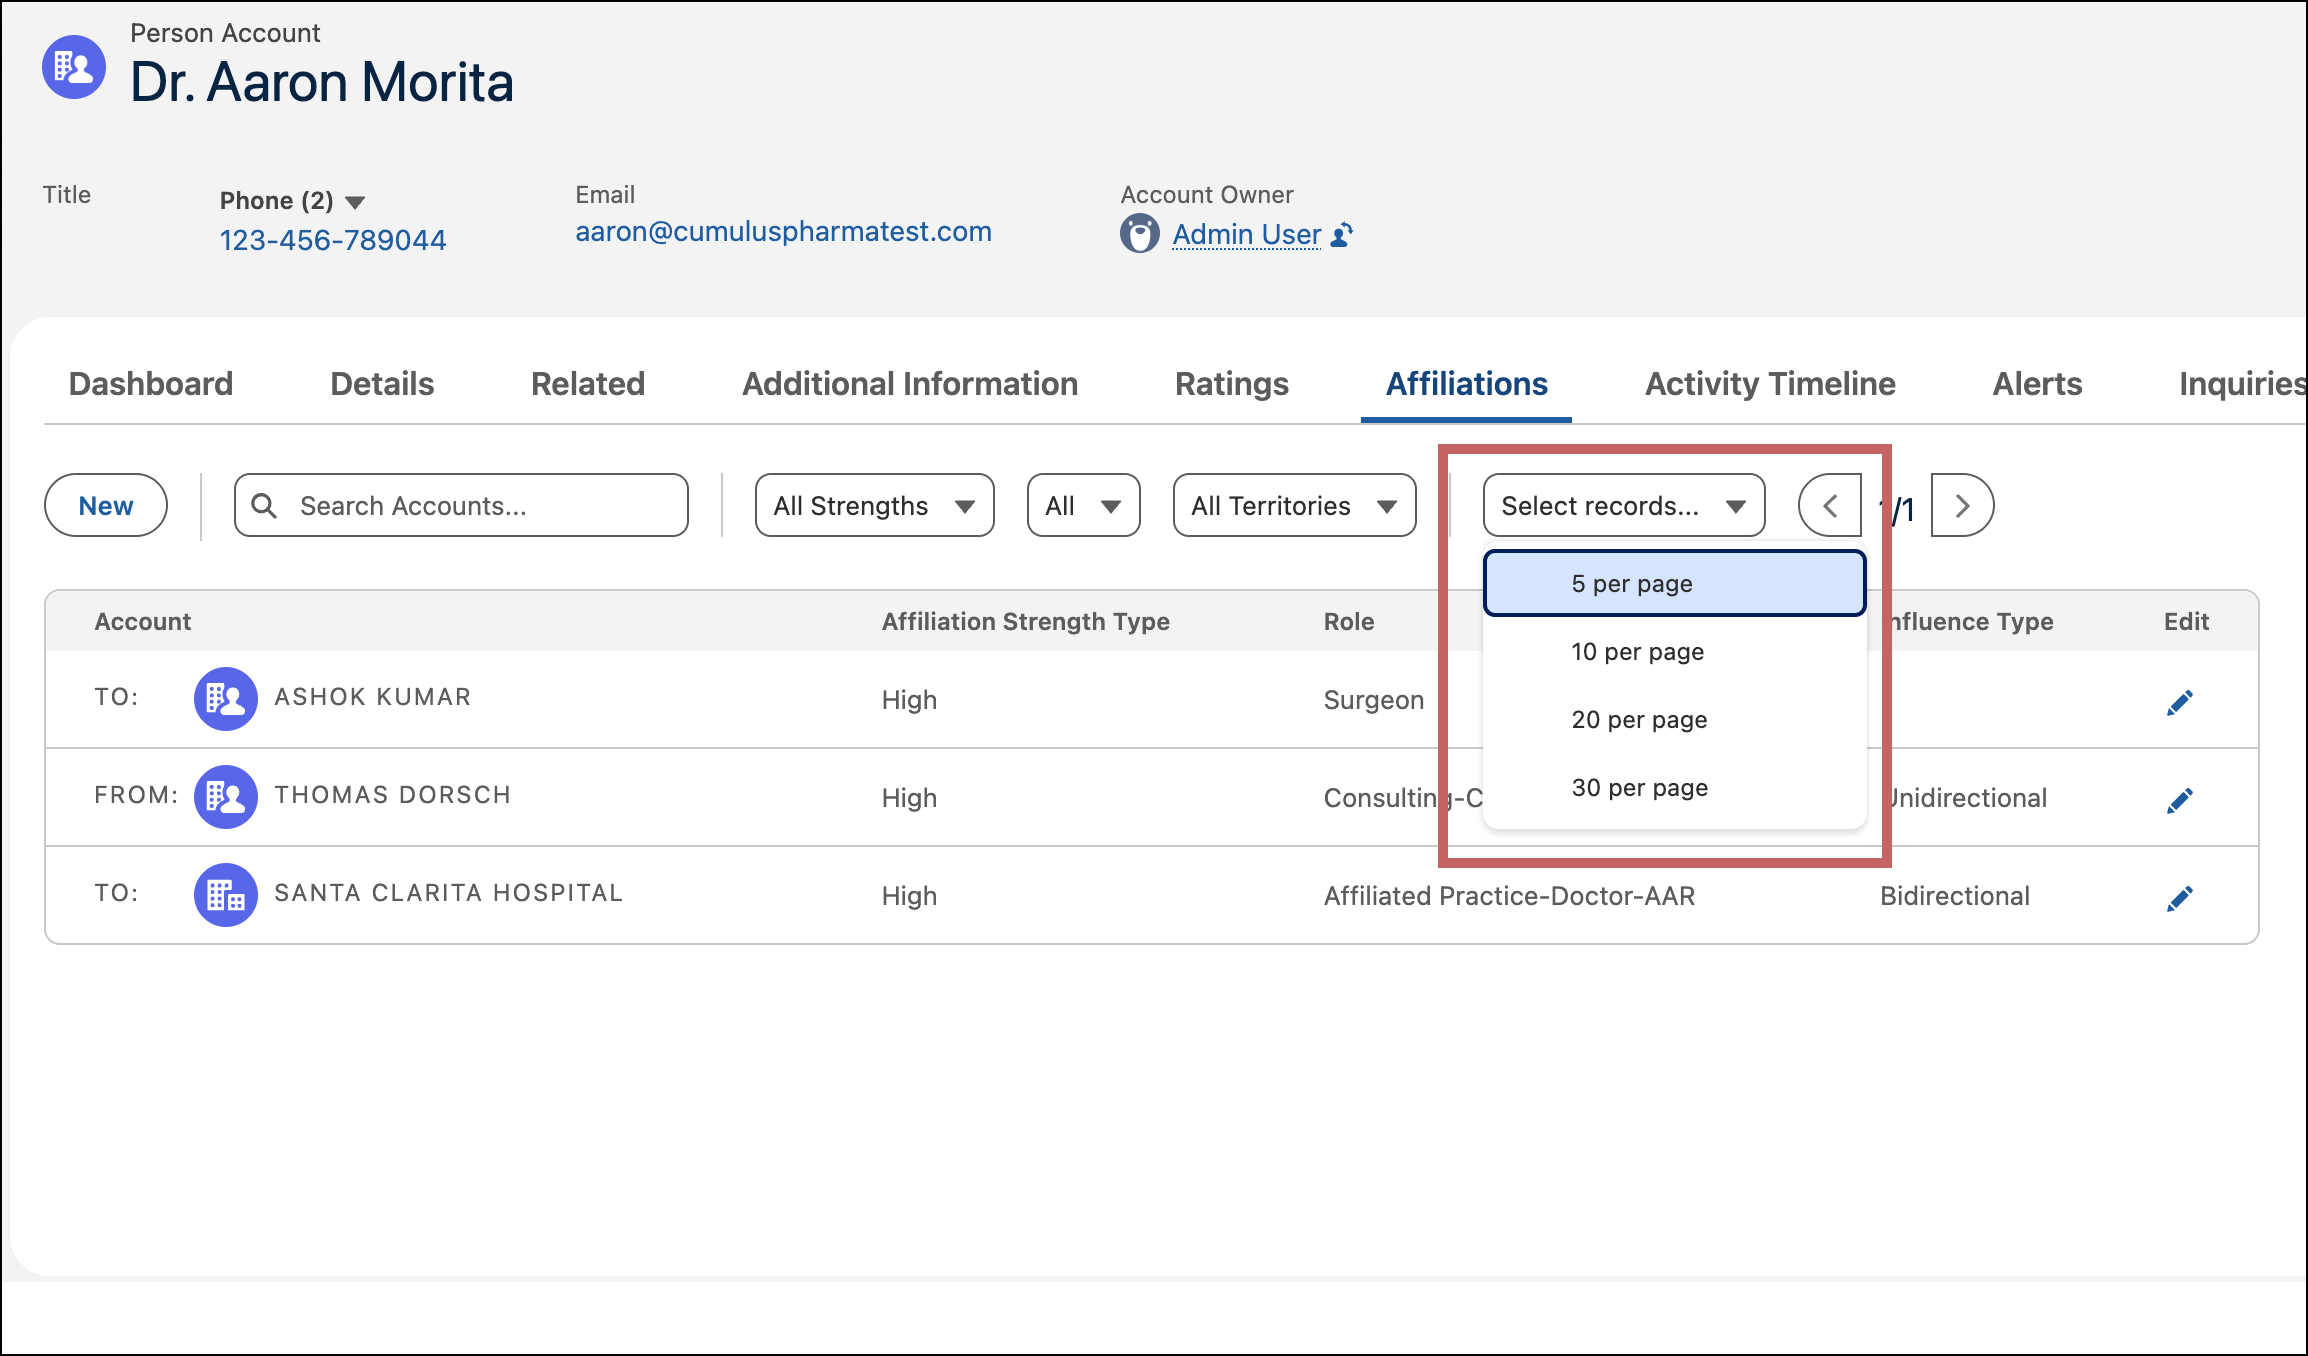Open the All filter dropdown
Image resolution: width=2308 pixels, height=1356 pixels.
pyautogui.click(x=1083, y=505)
